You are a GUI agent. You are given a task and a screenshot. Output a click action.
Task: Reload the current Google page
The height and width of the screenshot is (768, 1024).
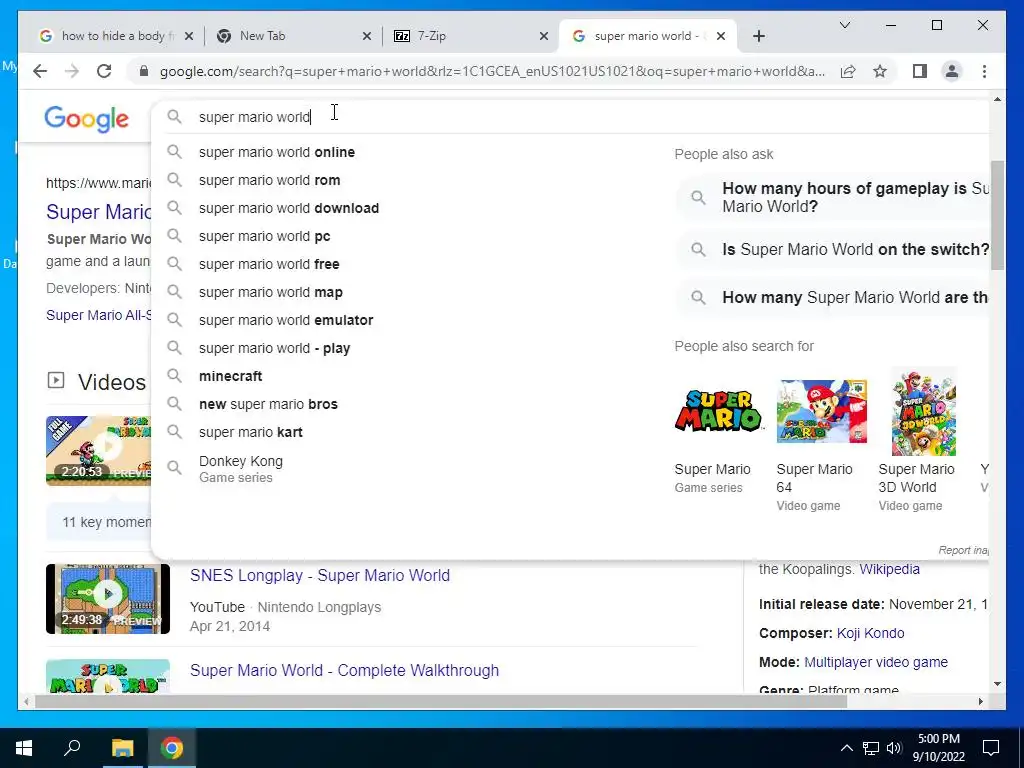pos(104,71)
